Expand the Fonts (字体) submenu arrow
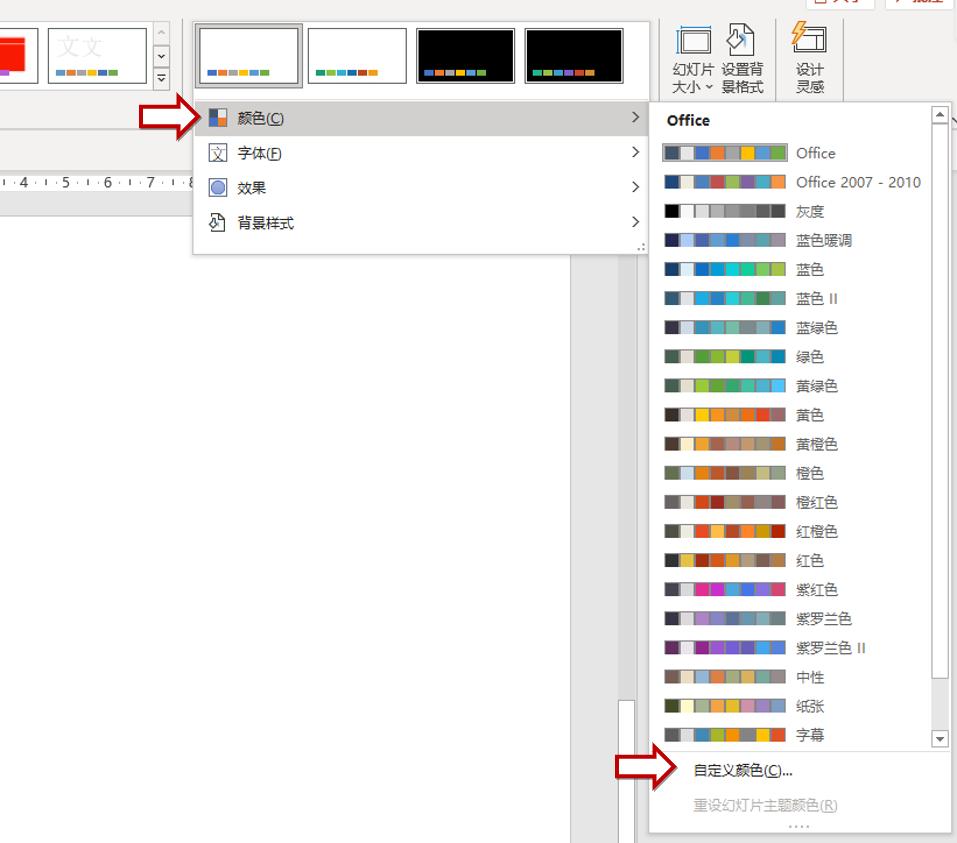This screenshot has width=957, height=843. (x=635, y=153)
